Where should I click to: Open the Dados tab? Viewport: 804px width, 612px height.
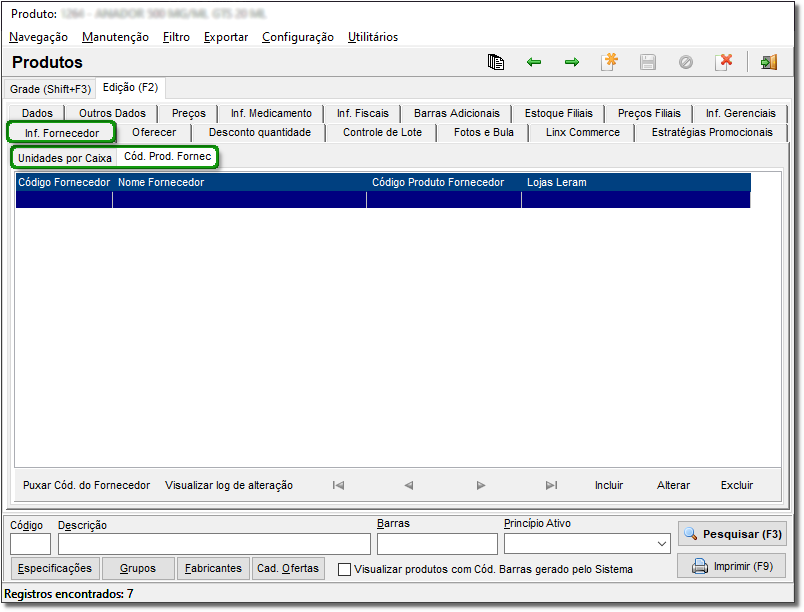point(37,113)
